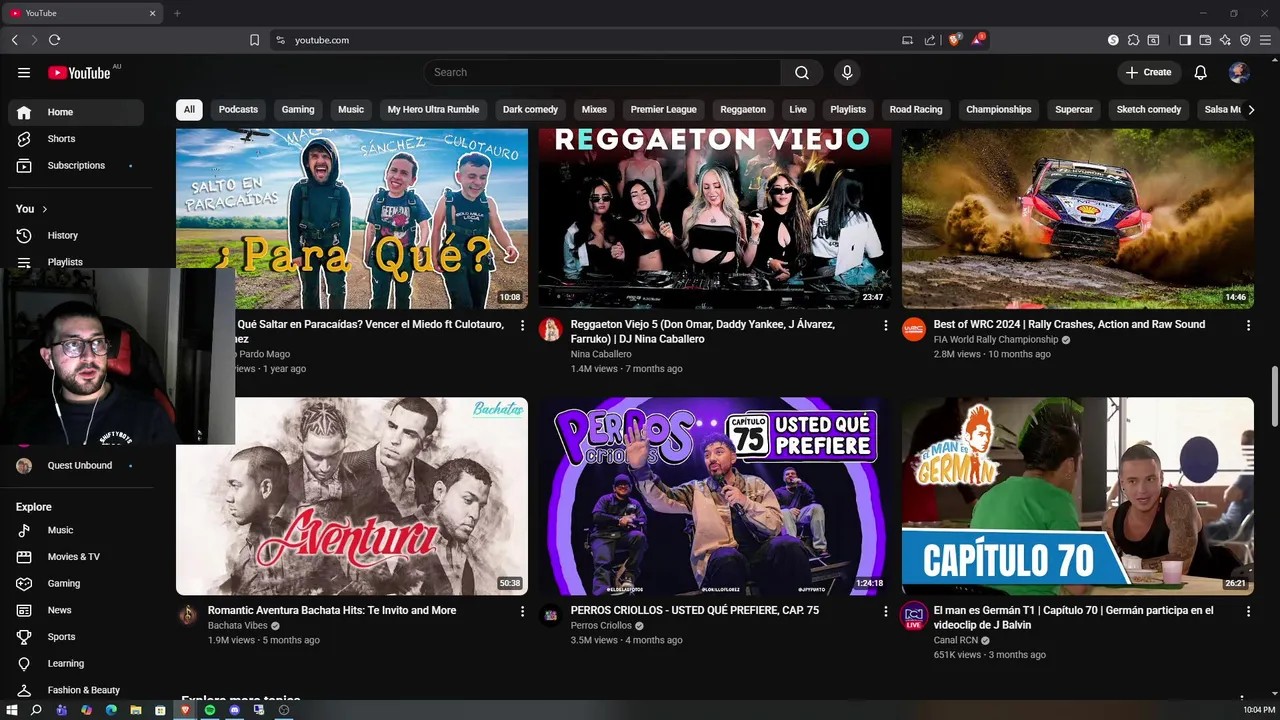Open more options for Best of WRC 2024
Screen dimensions: 1280x720
(x=1248, y=325)
